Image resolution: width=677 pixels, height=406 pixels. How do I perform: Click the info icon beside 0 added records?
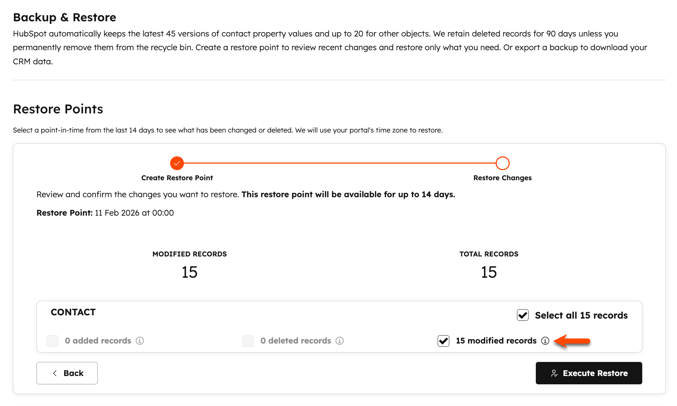pos(140,341)
